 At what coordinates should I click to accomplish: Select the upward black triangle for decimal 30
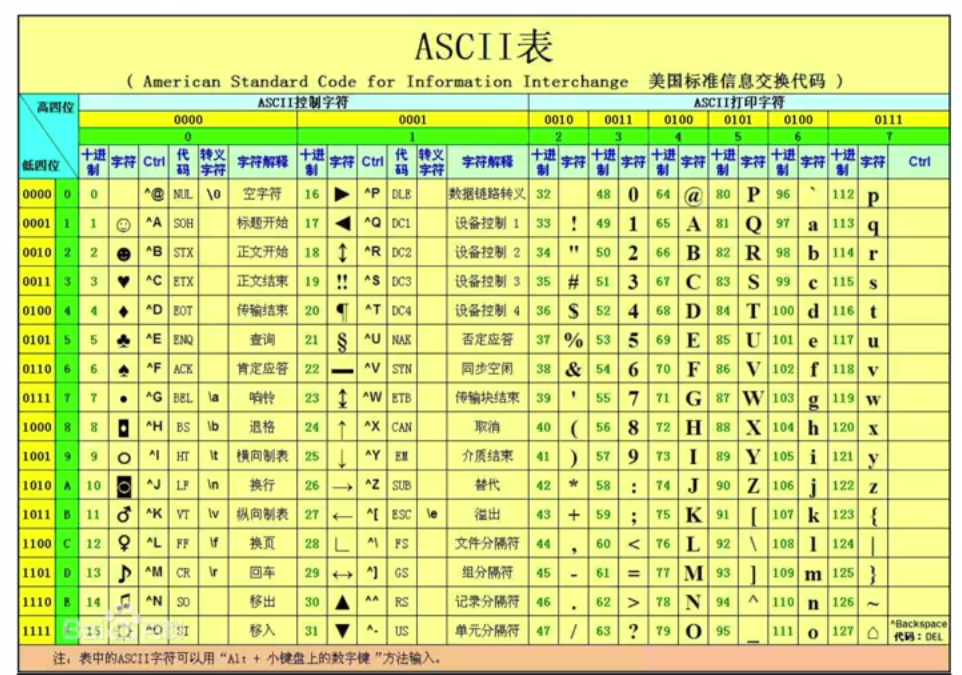coord(342,602)
